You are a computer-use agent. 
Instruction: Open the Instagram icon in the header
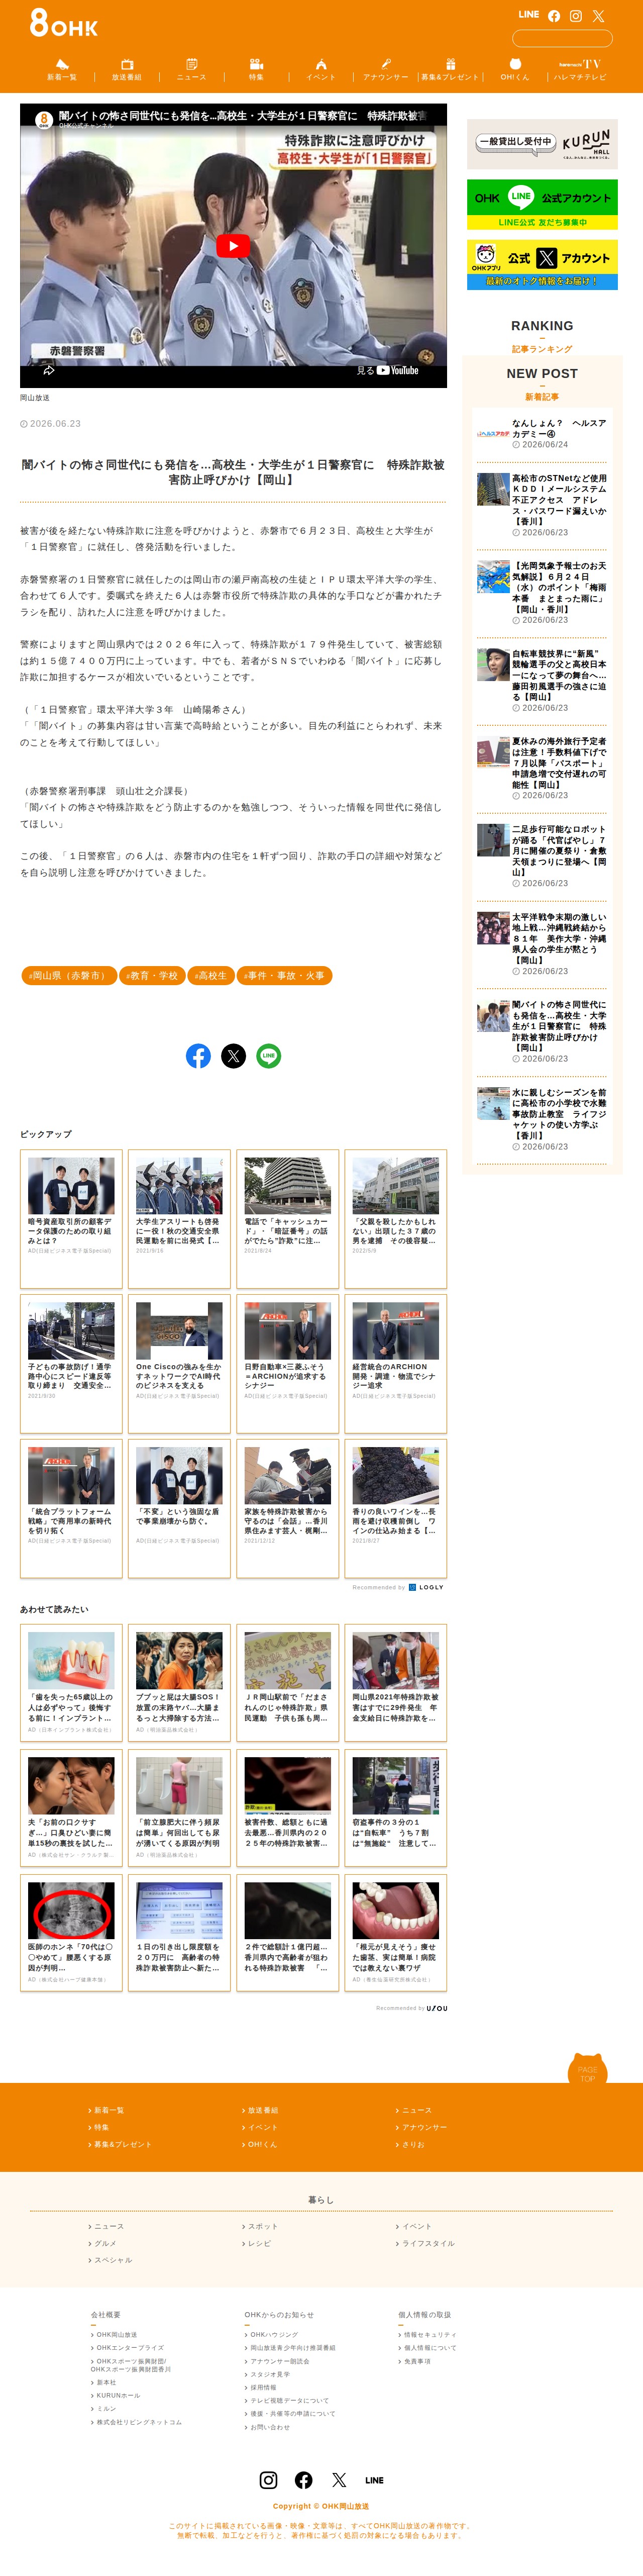pyautogui.click(x=576, y=16)
